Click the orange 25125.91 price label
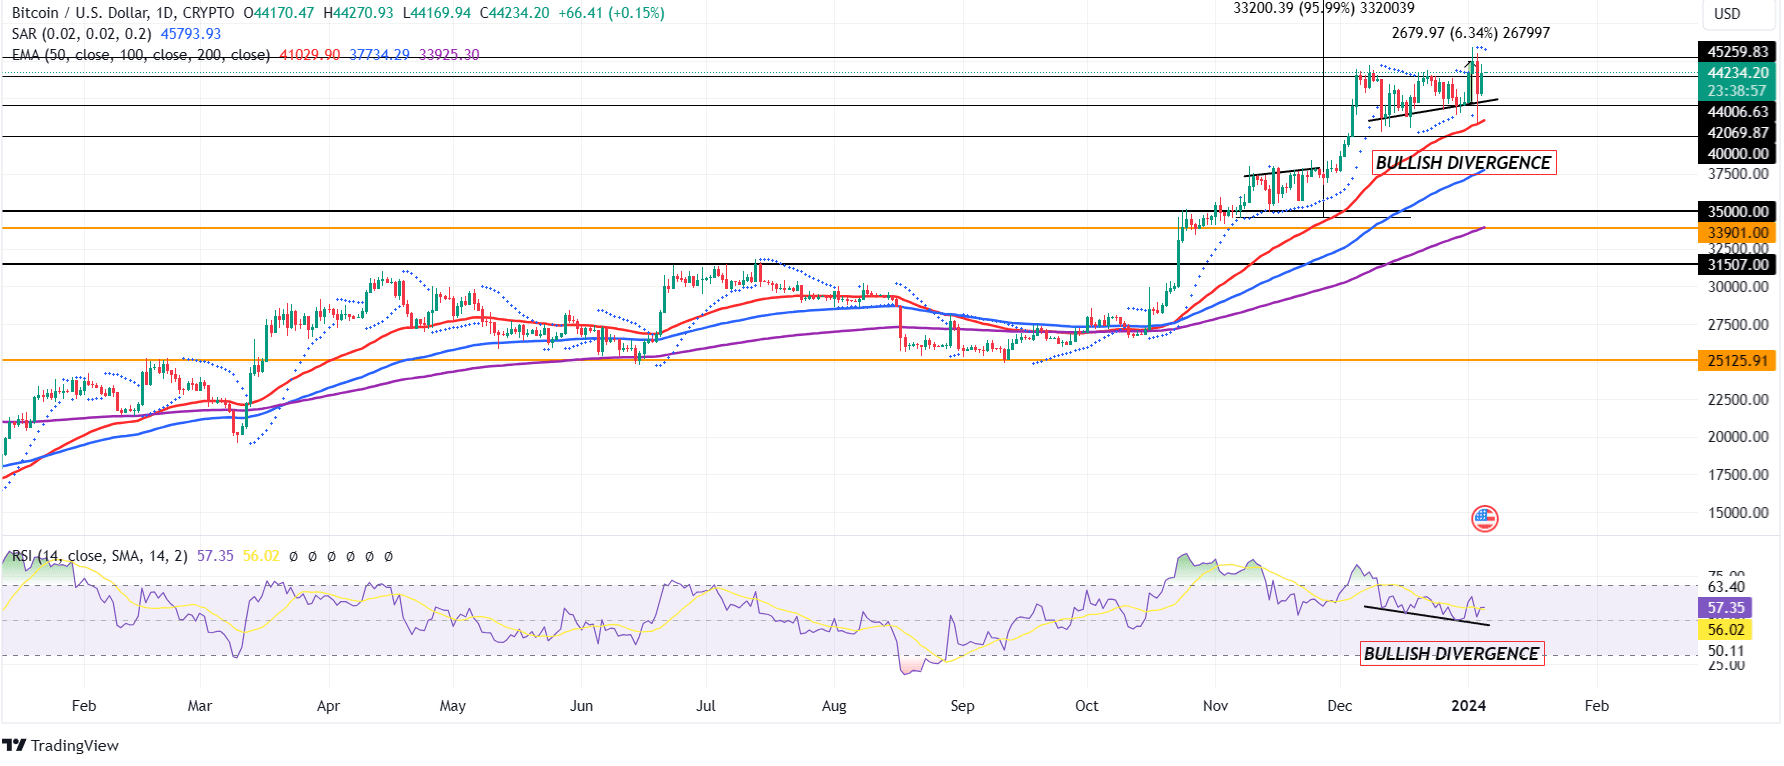The image size is (1784, 766). click(1737, 361)
